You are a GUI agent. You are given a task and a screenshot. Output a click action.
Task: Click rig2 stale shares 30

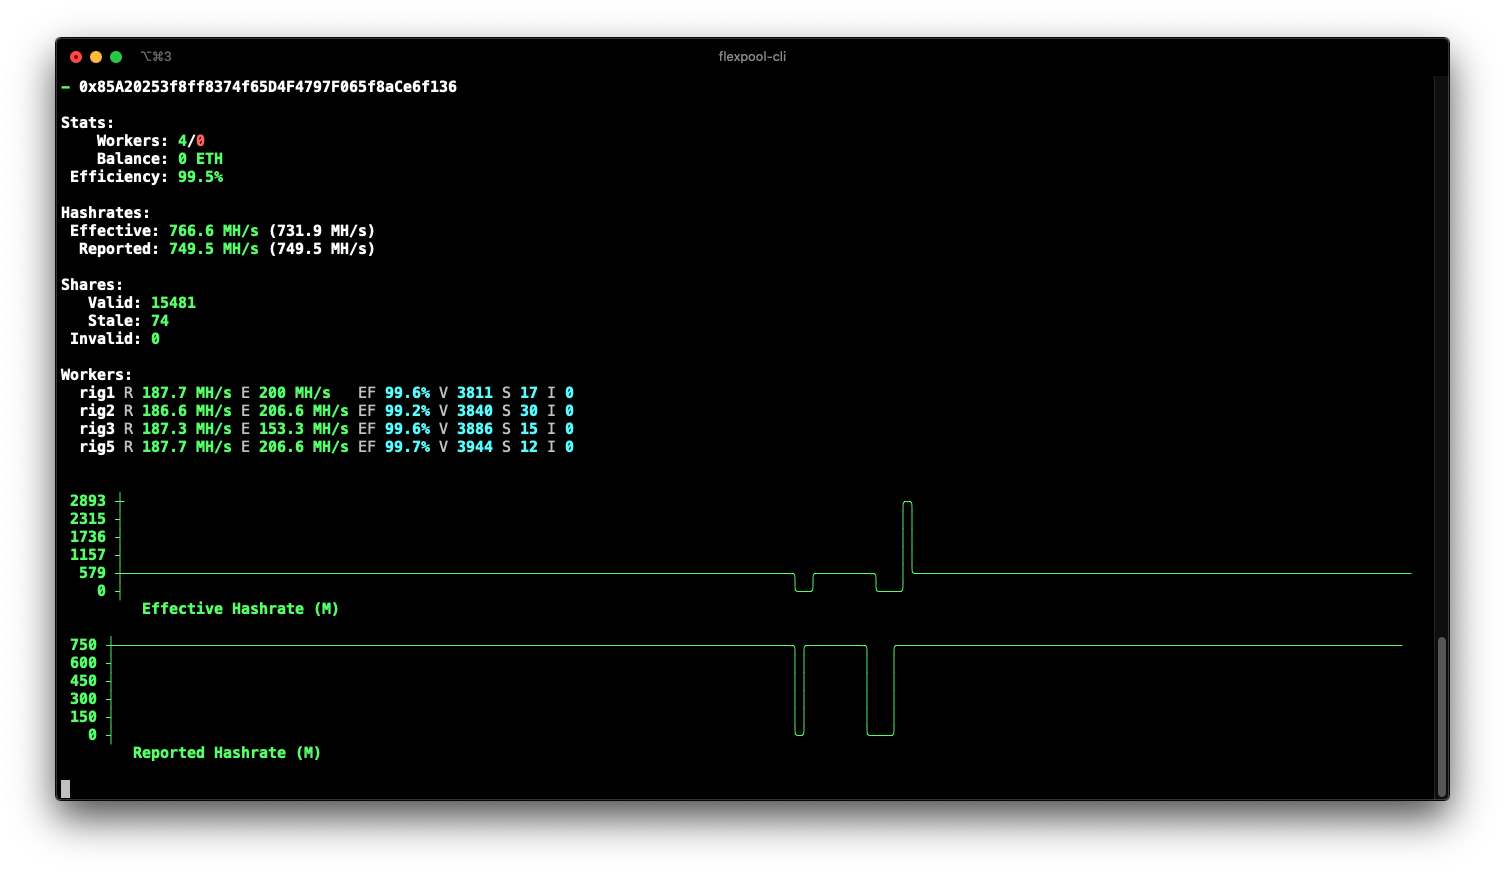(529, 411)
